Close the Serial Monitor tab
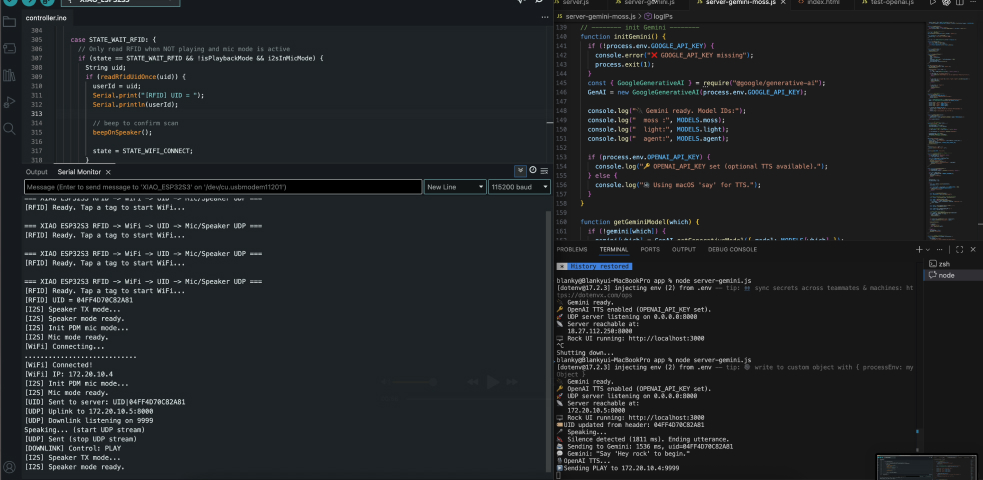 108,172
